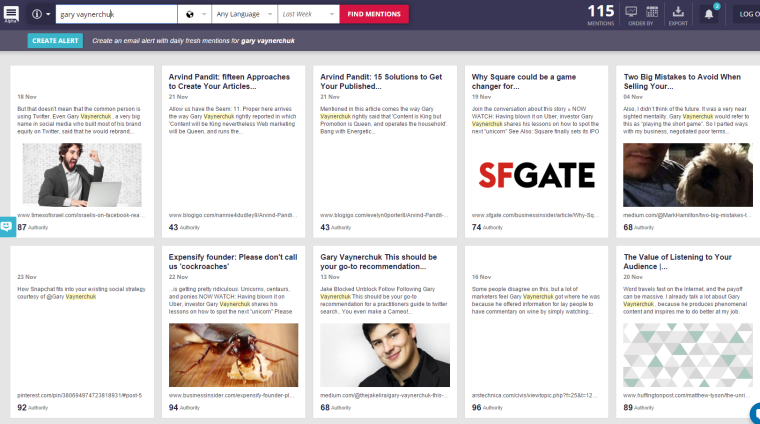Open 'Two Big Mistakes to Avoid' article title

point(682,81)
